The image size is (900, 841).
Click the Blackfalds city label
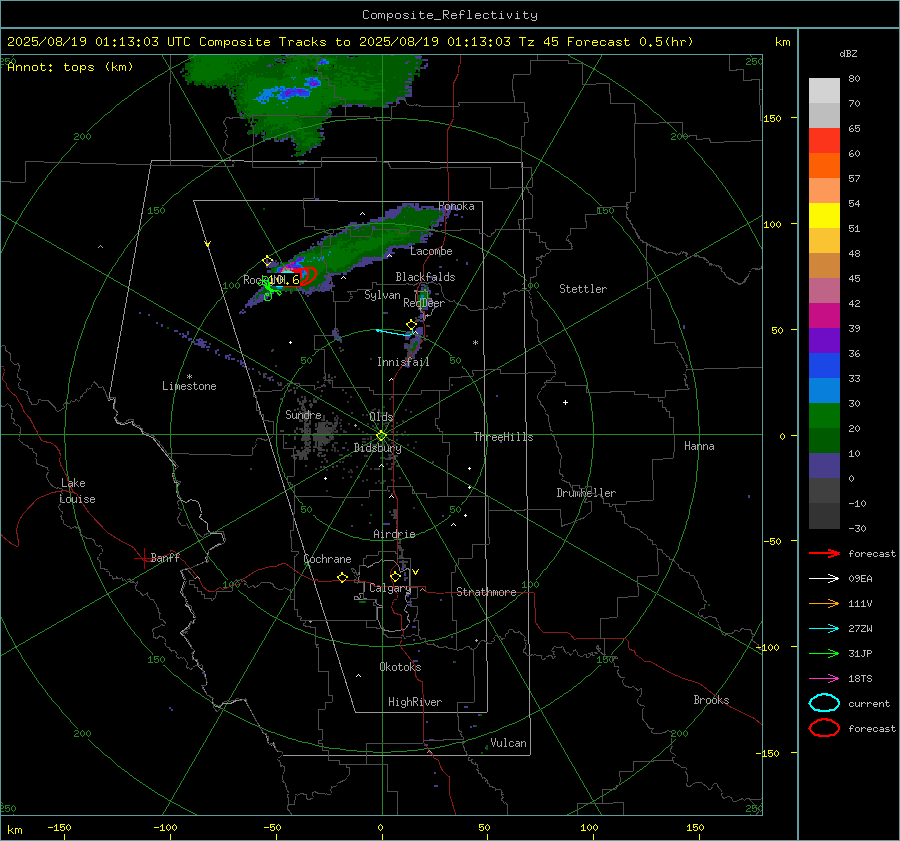pyautogui.click(x=425, y=277)
